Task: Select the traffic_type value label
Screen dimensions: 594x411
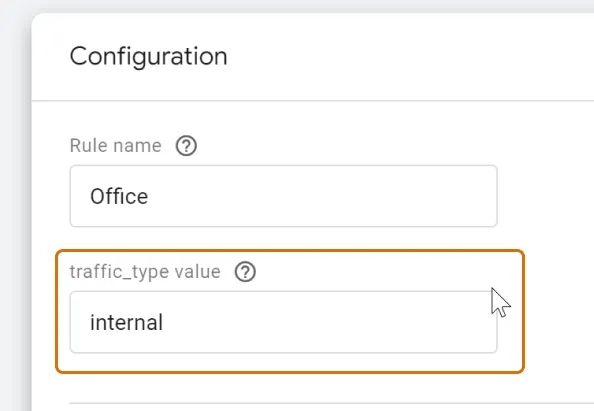Action: click(x=145, y=272)
